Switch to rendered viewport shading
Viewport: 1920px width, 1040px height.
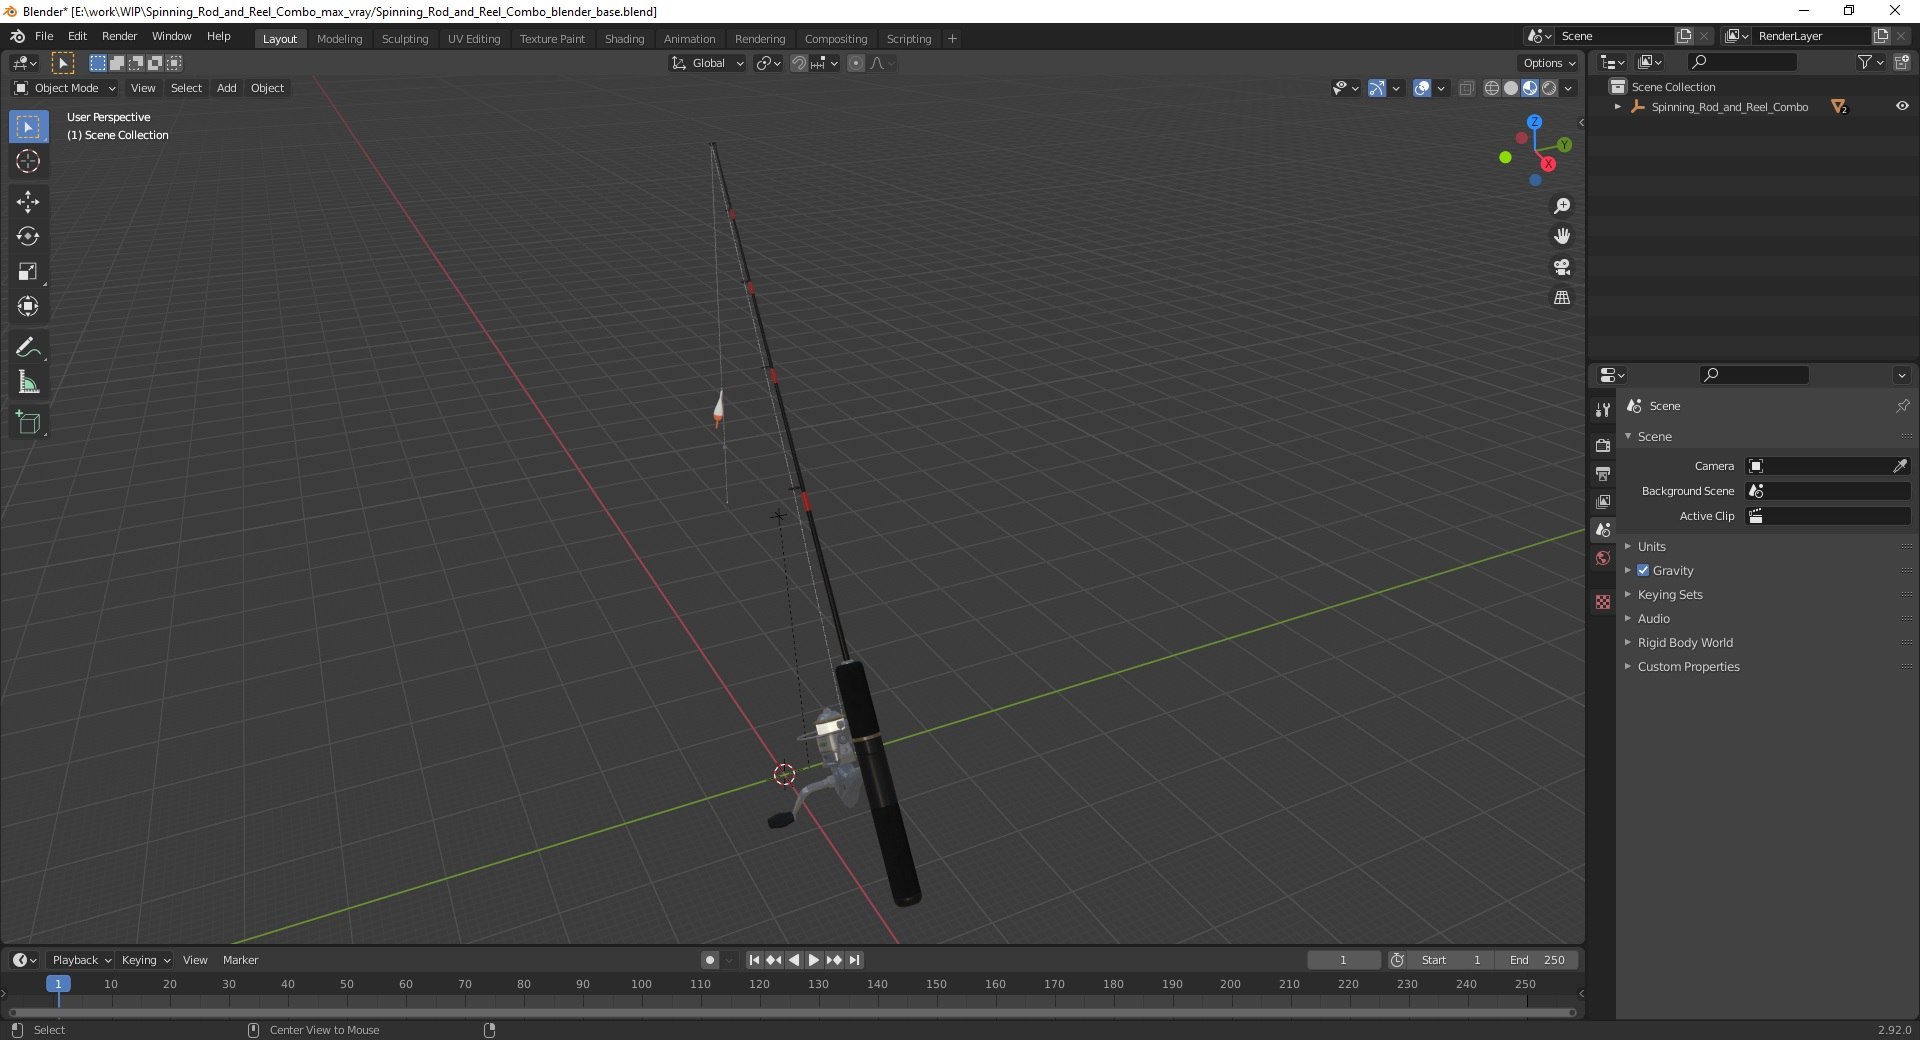coord(1549,88)
